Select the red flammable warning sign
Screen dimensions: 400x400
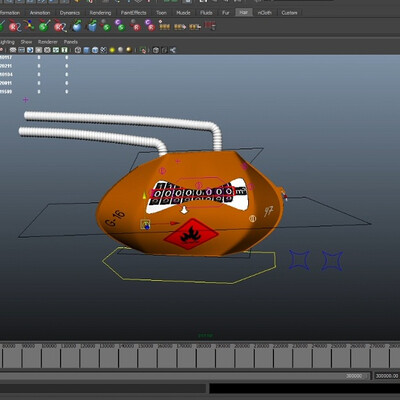point(191,234)
